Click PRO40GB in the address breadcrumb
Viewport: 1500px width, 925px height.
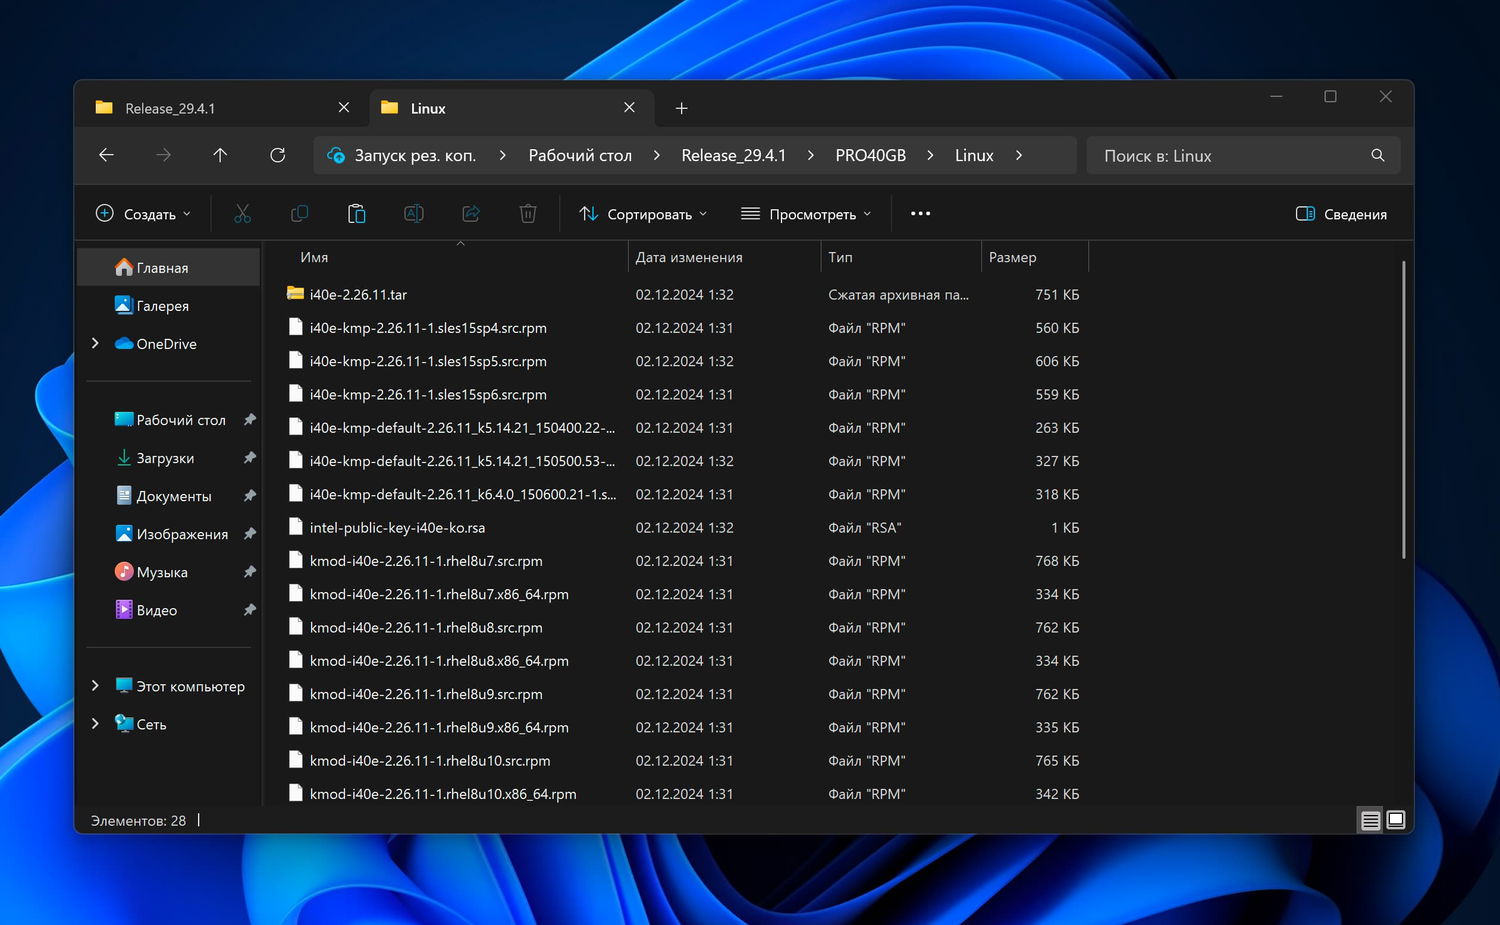tap(870, 155)
